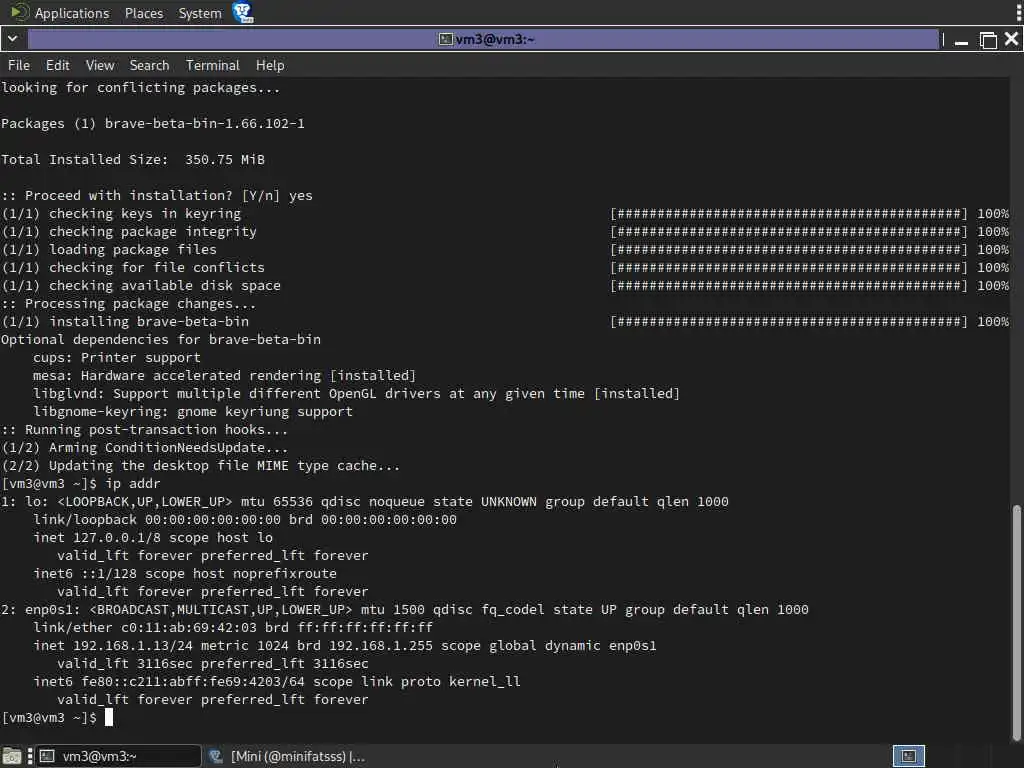1024x768 pixels.
Task: Open the window menu chevron in title bar
Action: pyautogui.click(x=12, y=39)
